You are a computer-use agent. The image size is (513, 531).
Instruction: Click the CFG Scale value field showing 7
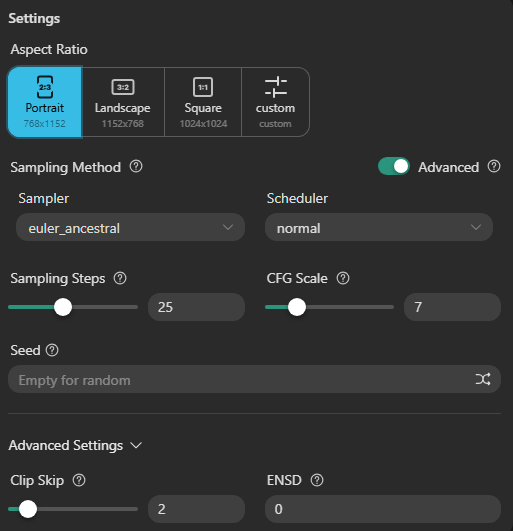point(452,307)
